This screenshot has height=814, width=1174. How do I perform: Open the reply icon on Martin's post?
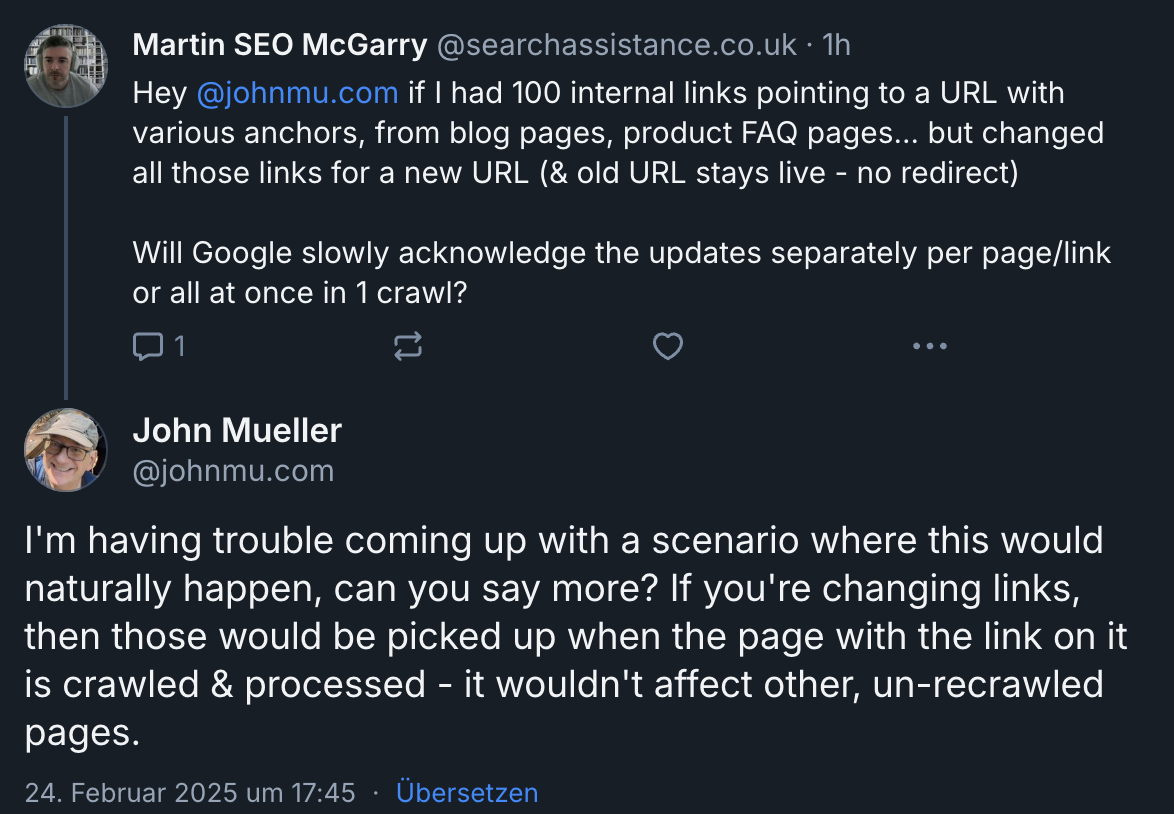pyautogui.click(x=148, y=345)
